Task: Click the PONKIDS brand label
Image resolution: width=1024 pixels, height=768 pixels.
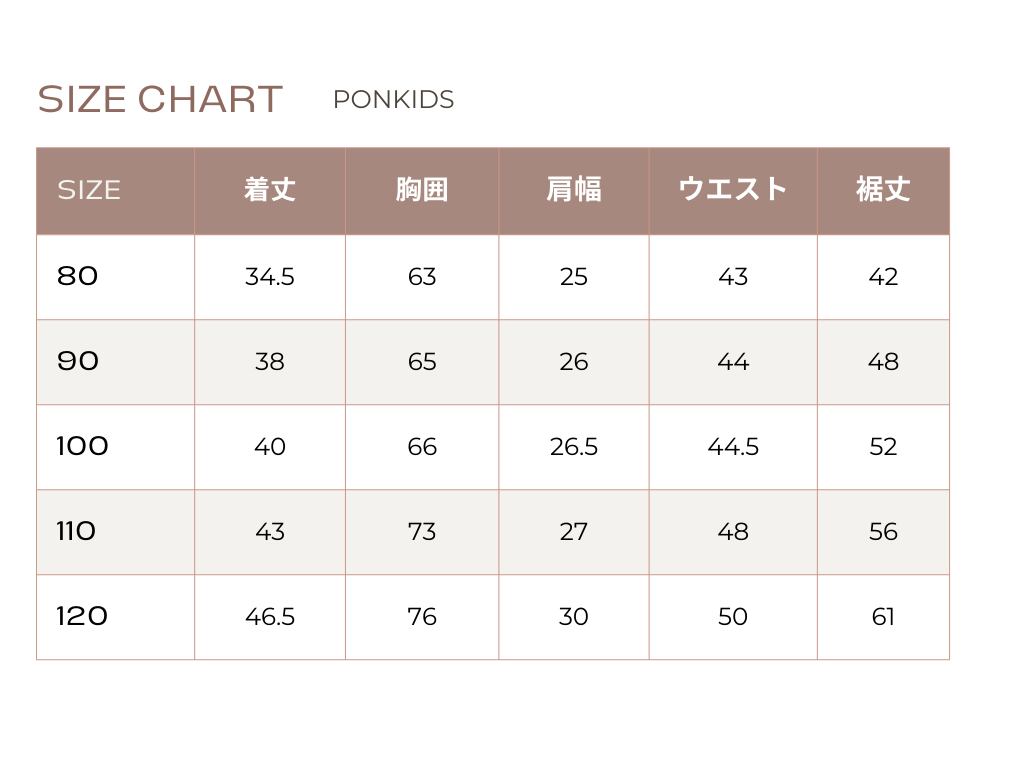Action: click(393, 100)
